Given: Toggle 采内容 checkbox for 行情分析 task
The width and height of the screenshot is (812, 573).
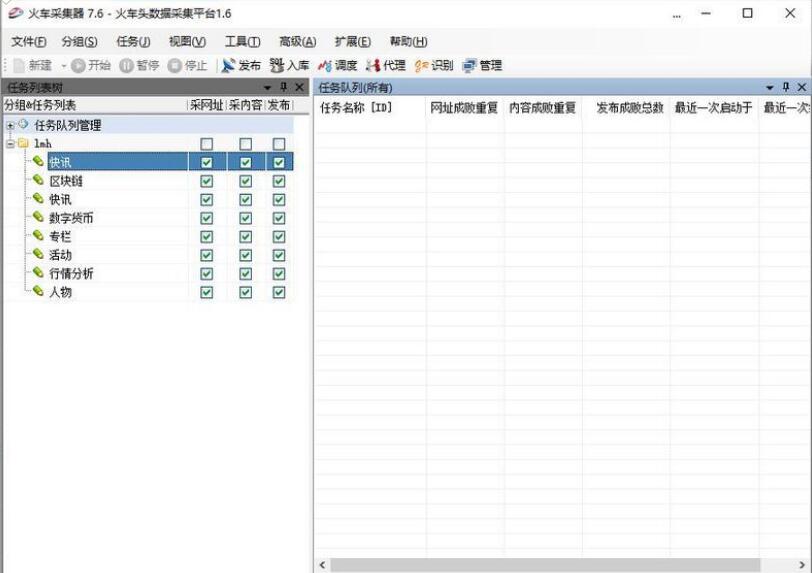Looking at the screenshot, I should (x=245, y=274).
